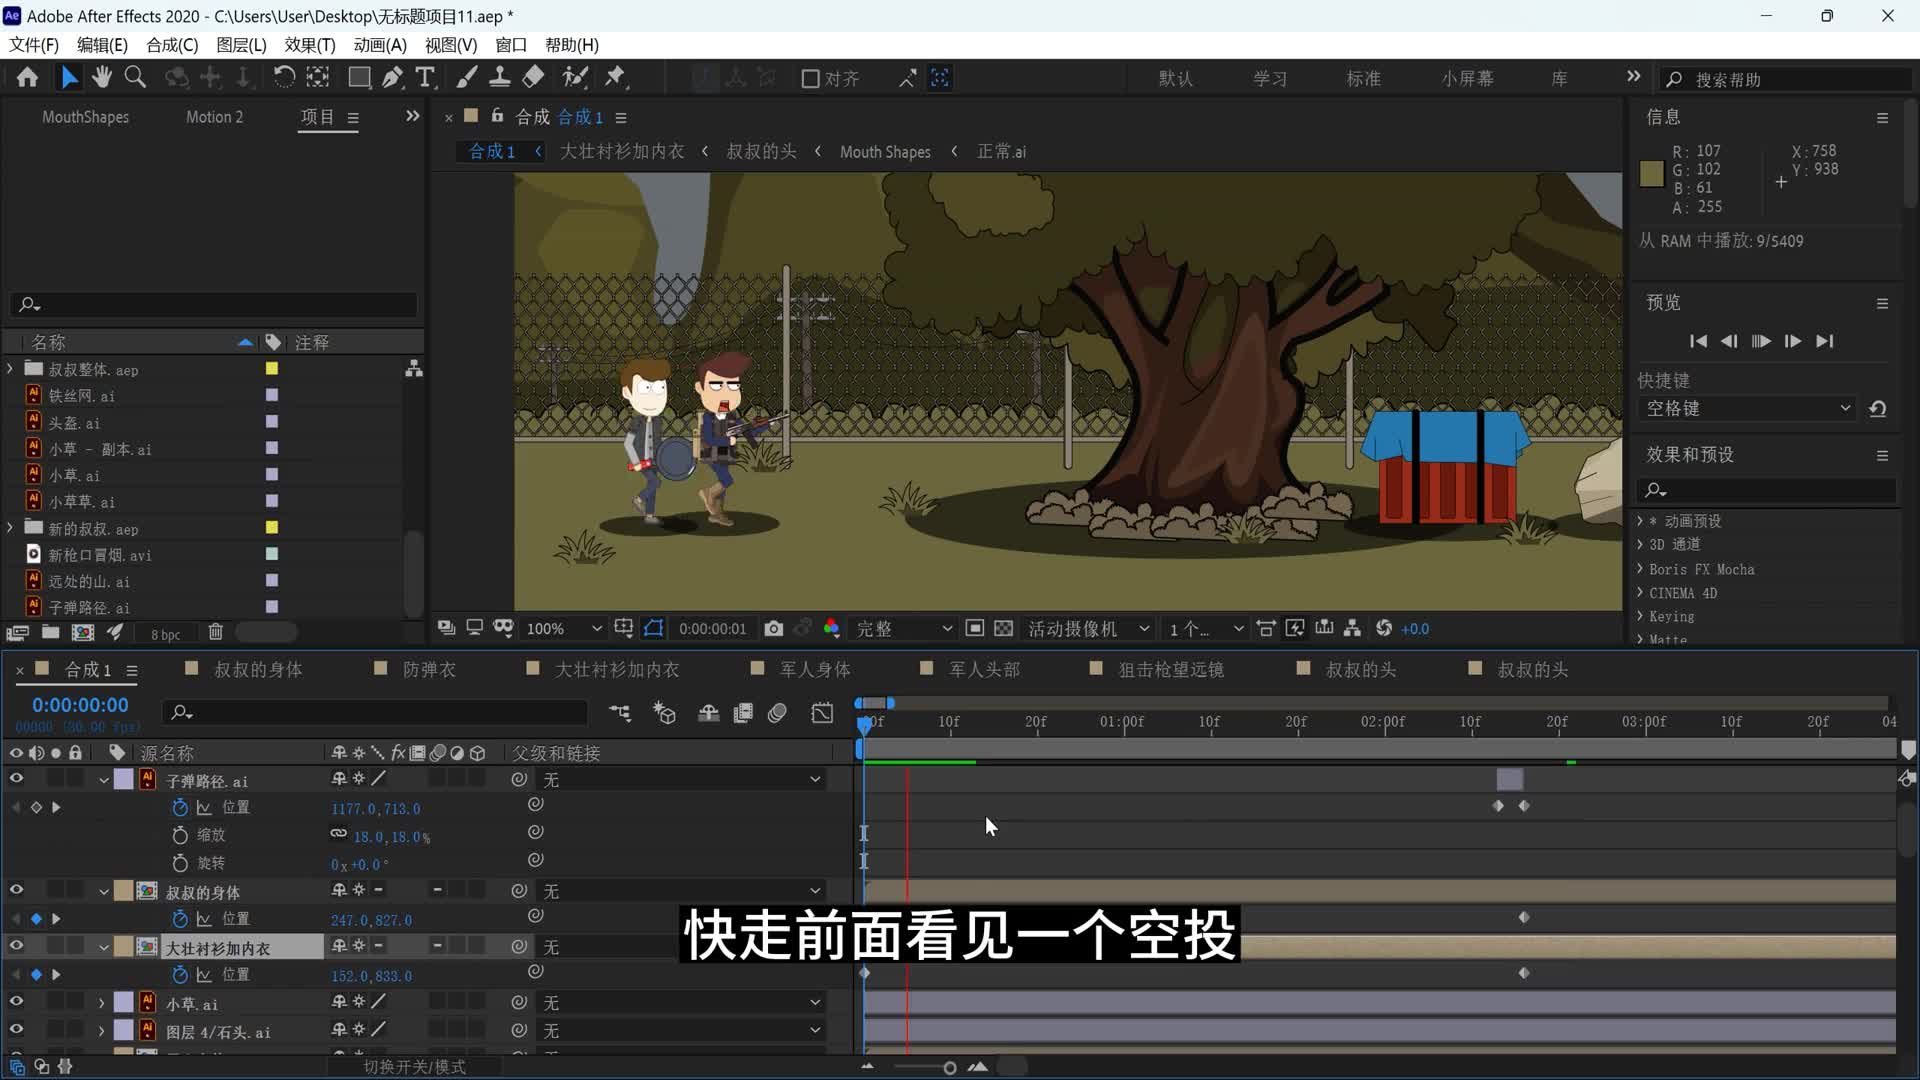The image size is (1920, 1080).
Task: Expand the 叔叔整体.aep folder
Action: [x=10, y=369]
